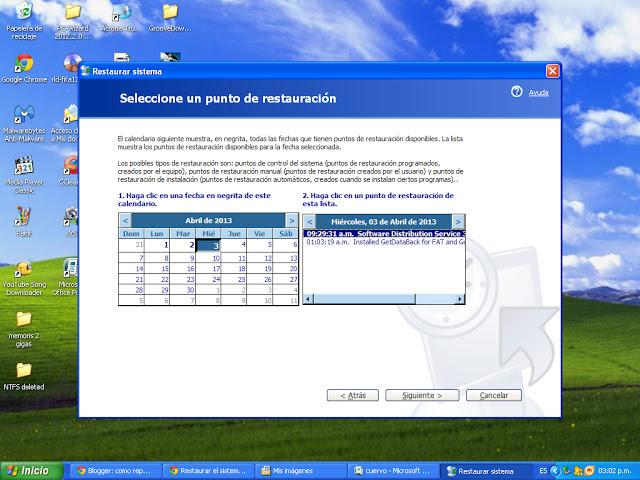
Task: Click the horizontal scrollbar thumb in list
Action: [364, 299]
